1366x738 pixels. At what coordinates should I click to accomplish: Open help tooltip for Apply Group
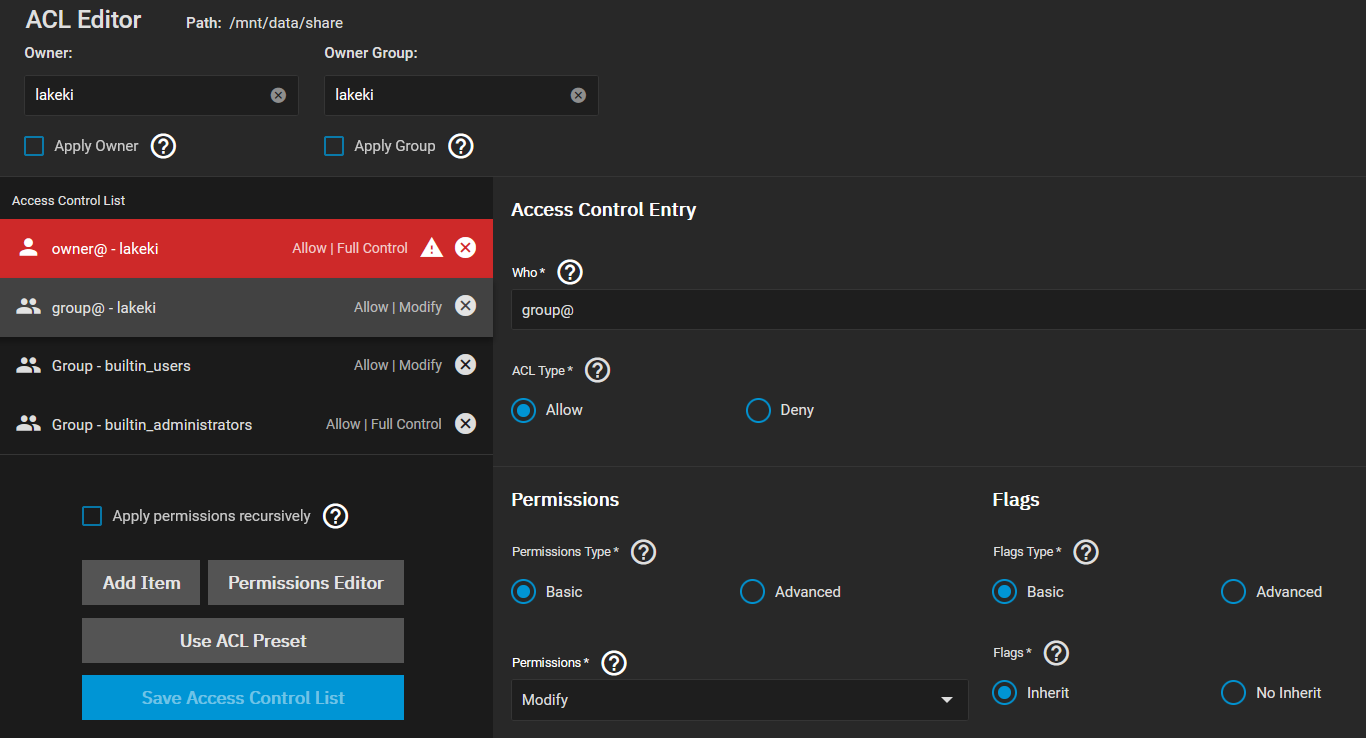click(460, 146)
